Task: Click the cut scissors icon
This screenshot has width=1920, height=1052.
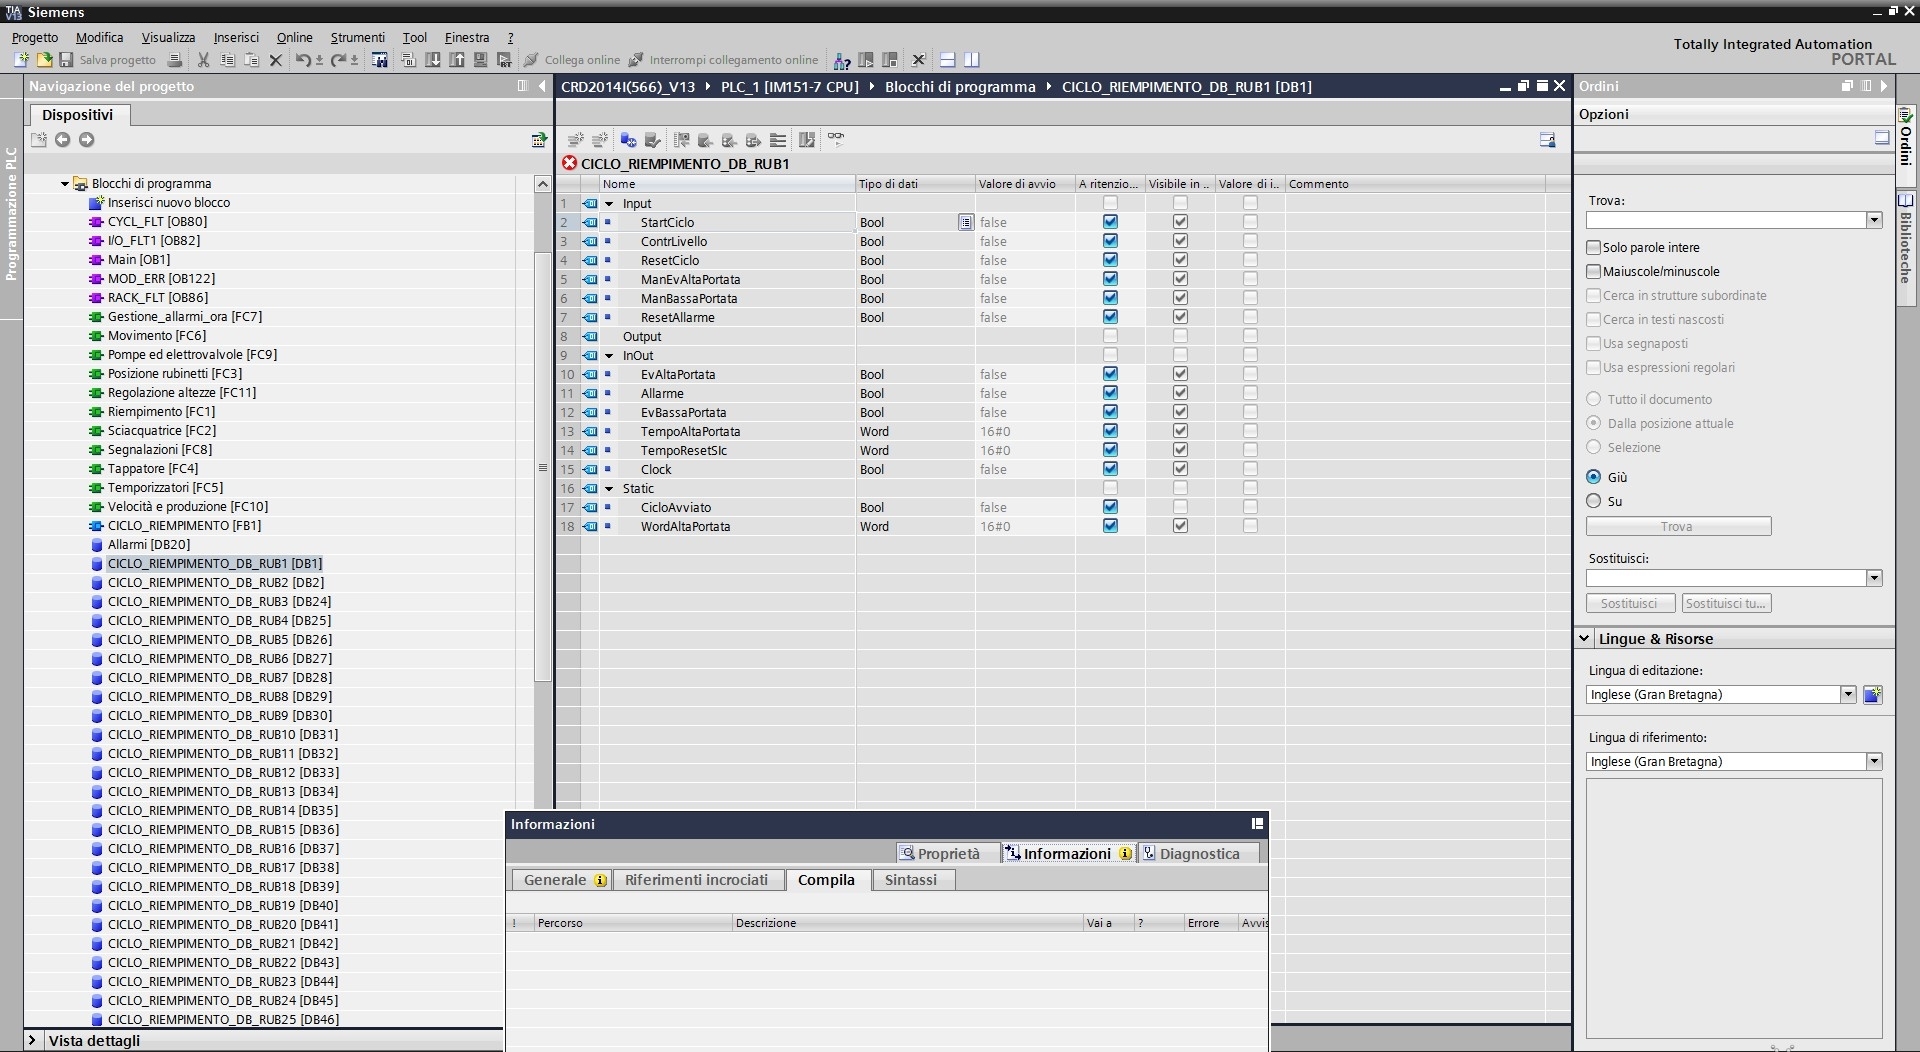Action: tap(204, 60)
